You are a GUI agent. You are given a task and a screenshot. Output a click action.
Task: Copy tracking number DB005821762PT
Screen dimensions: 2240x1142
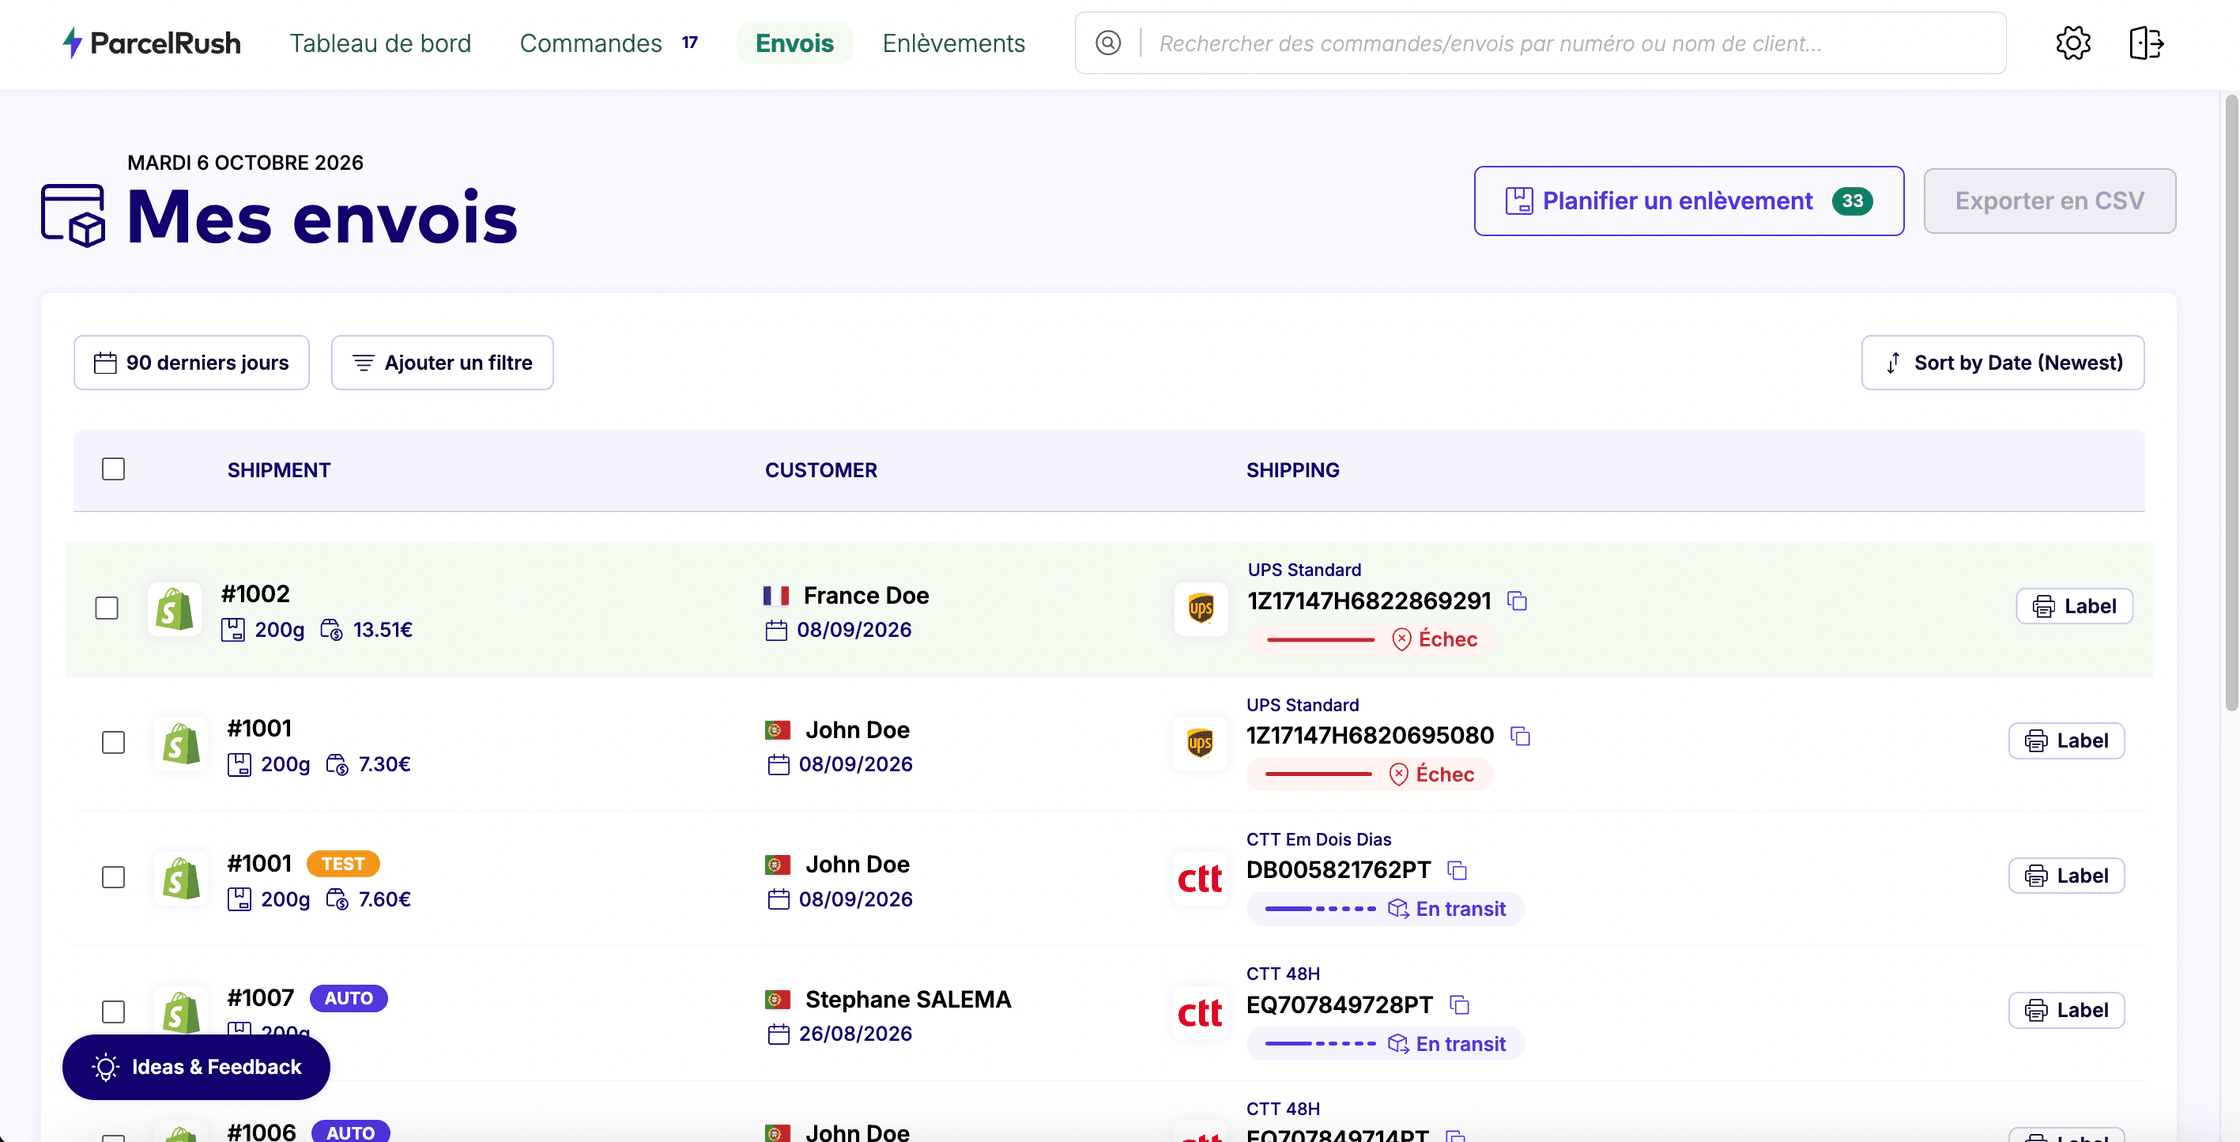click(1457, 870)
